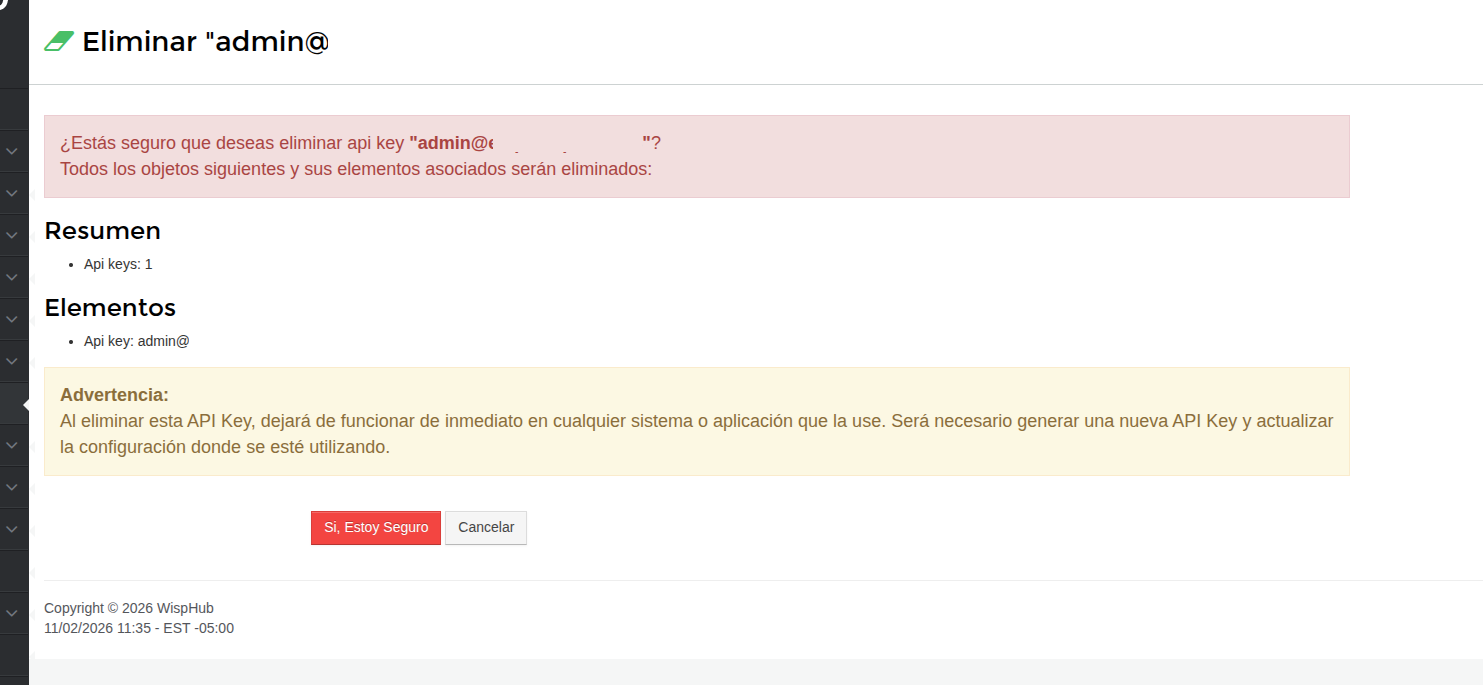Expand the second sidebar section chevron
Screen dimensions: 1483x685
(12, 193)
